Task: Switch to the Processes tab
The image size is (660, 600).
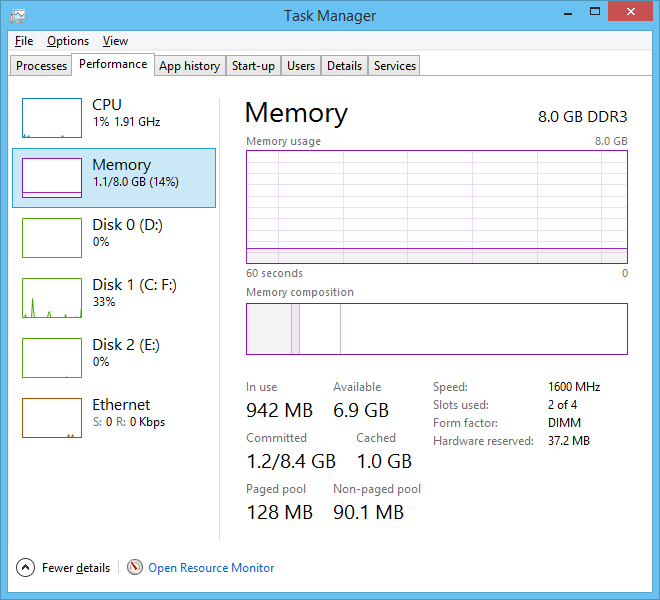Action: 42,66
